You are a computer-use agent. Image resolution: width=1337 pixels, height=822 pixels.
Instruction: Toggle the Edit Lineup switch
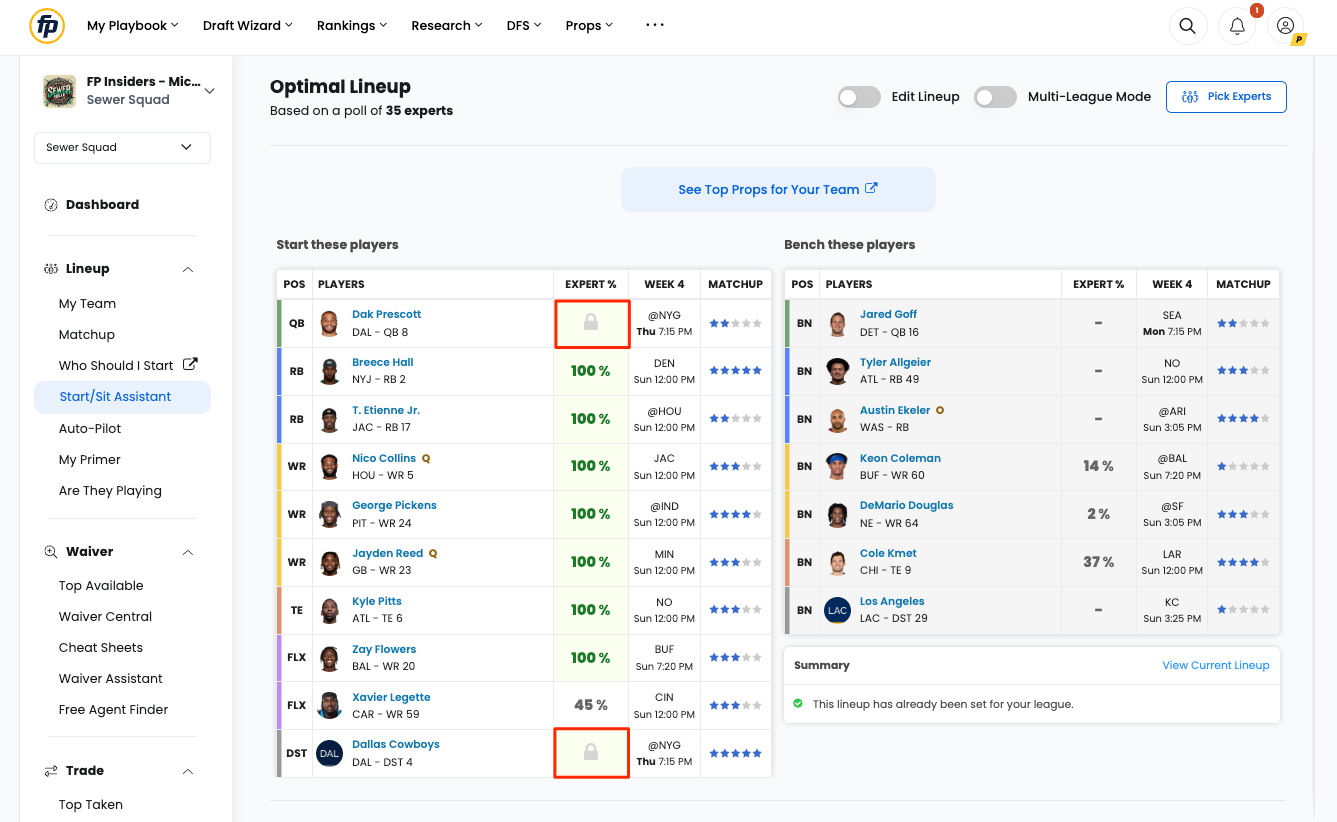click(x=860, y=97)
